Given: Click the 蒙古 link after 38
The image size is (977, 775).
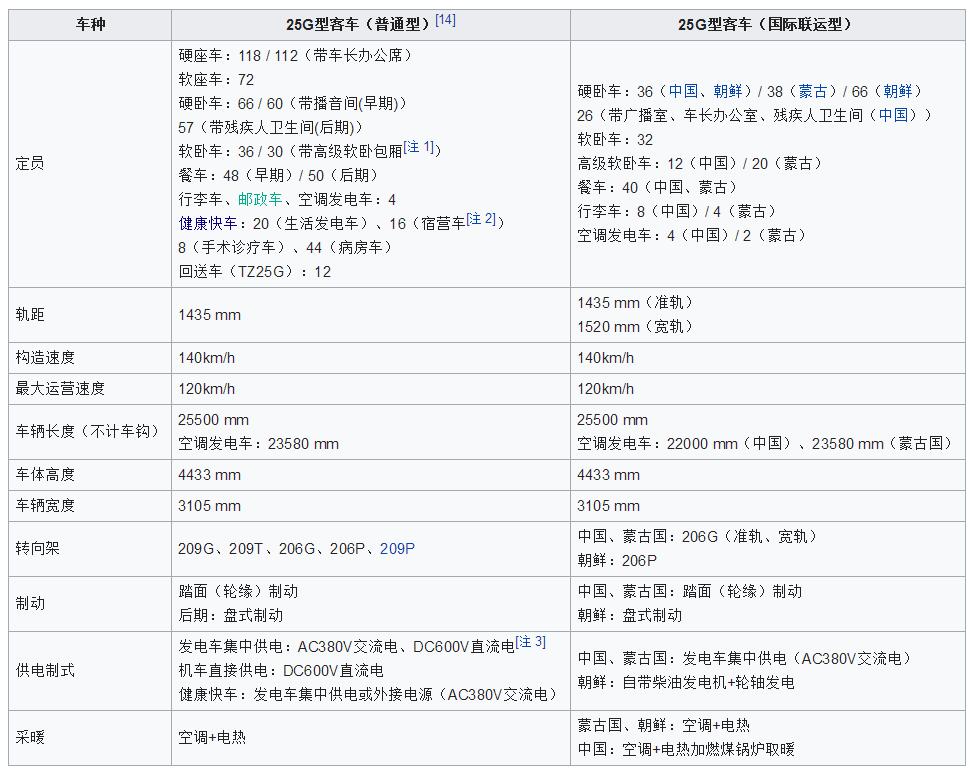Looking at the screenshot, I should coord(812,90).
